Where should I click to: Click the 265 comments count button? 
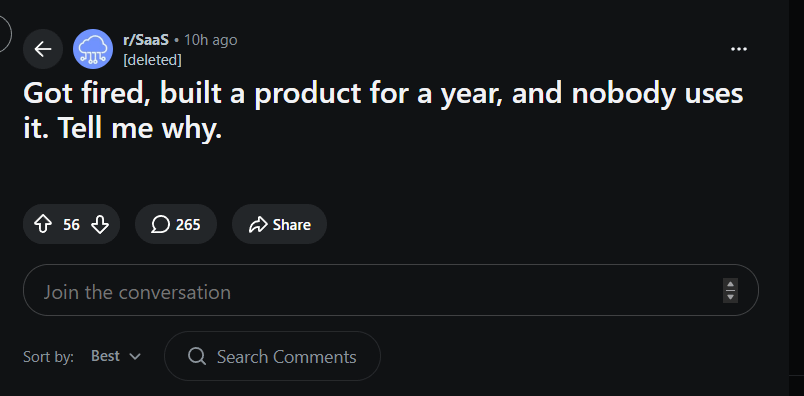(176, 224)
